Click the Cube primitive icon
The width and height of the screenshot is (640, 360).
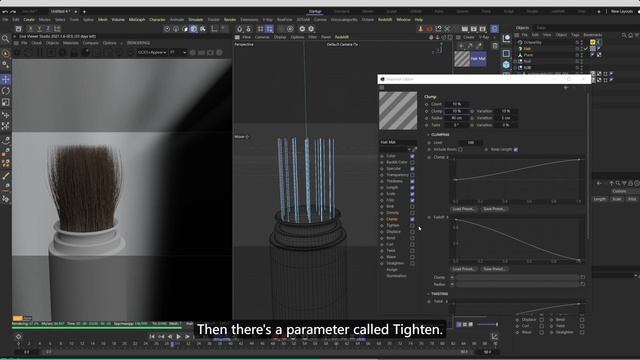pos(506,64)
